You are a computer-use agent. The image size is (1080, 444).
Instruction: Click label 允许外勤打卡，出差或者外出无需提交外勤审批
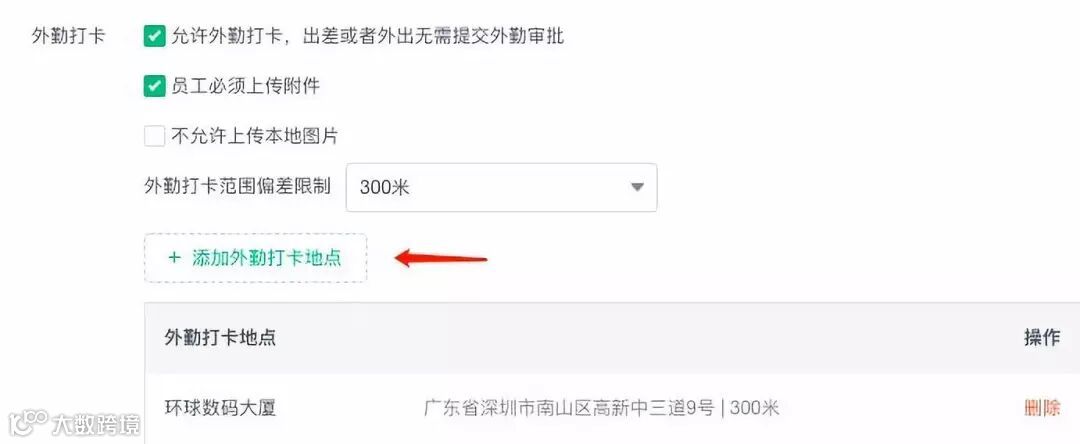[x=368, y=36]
